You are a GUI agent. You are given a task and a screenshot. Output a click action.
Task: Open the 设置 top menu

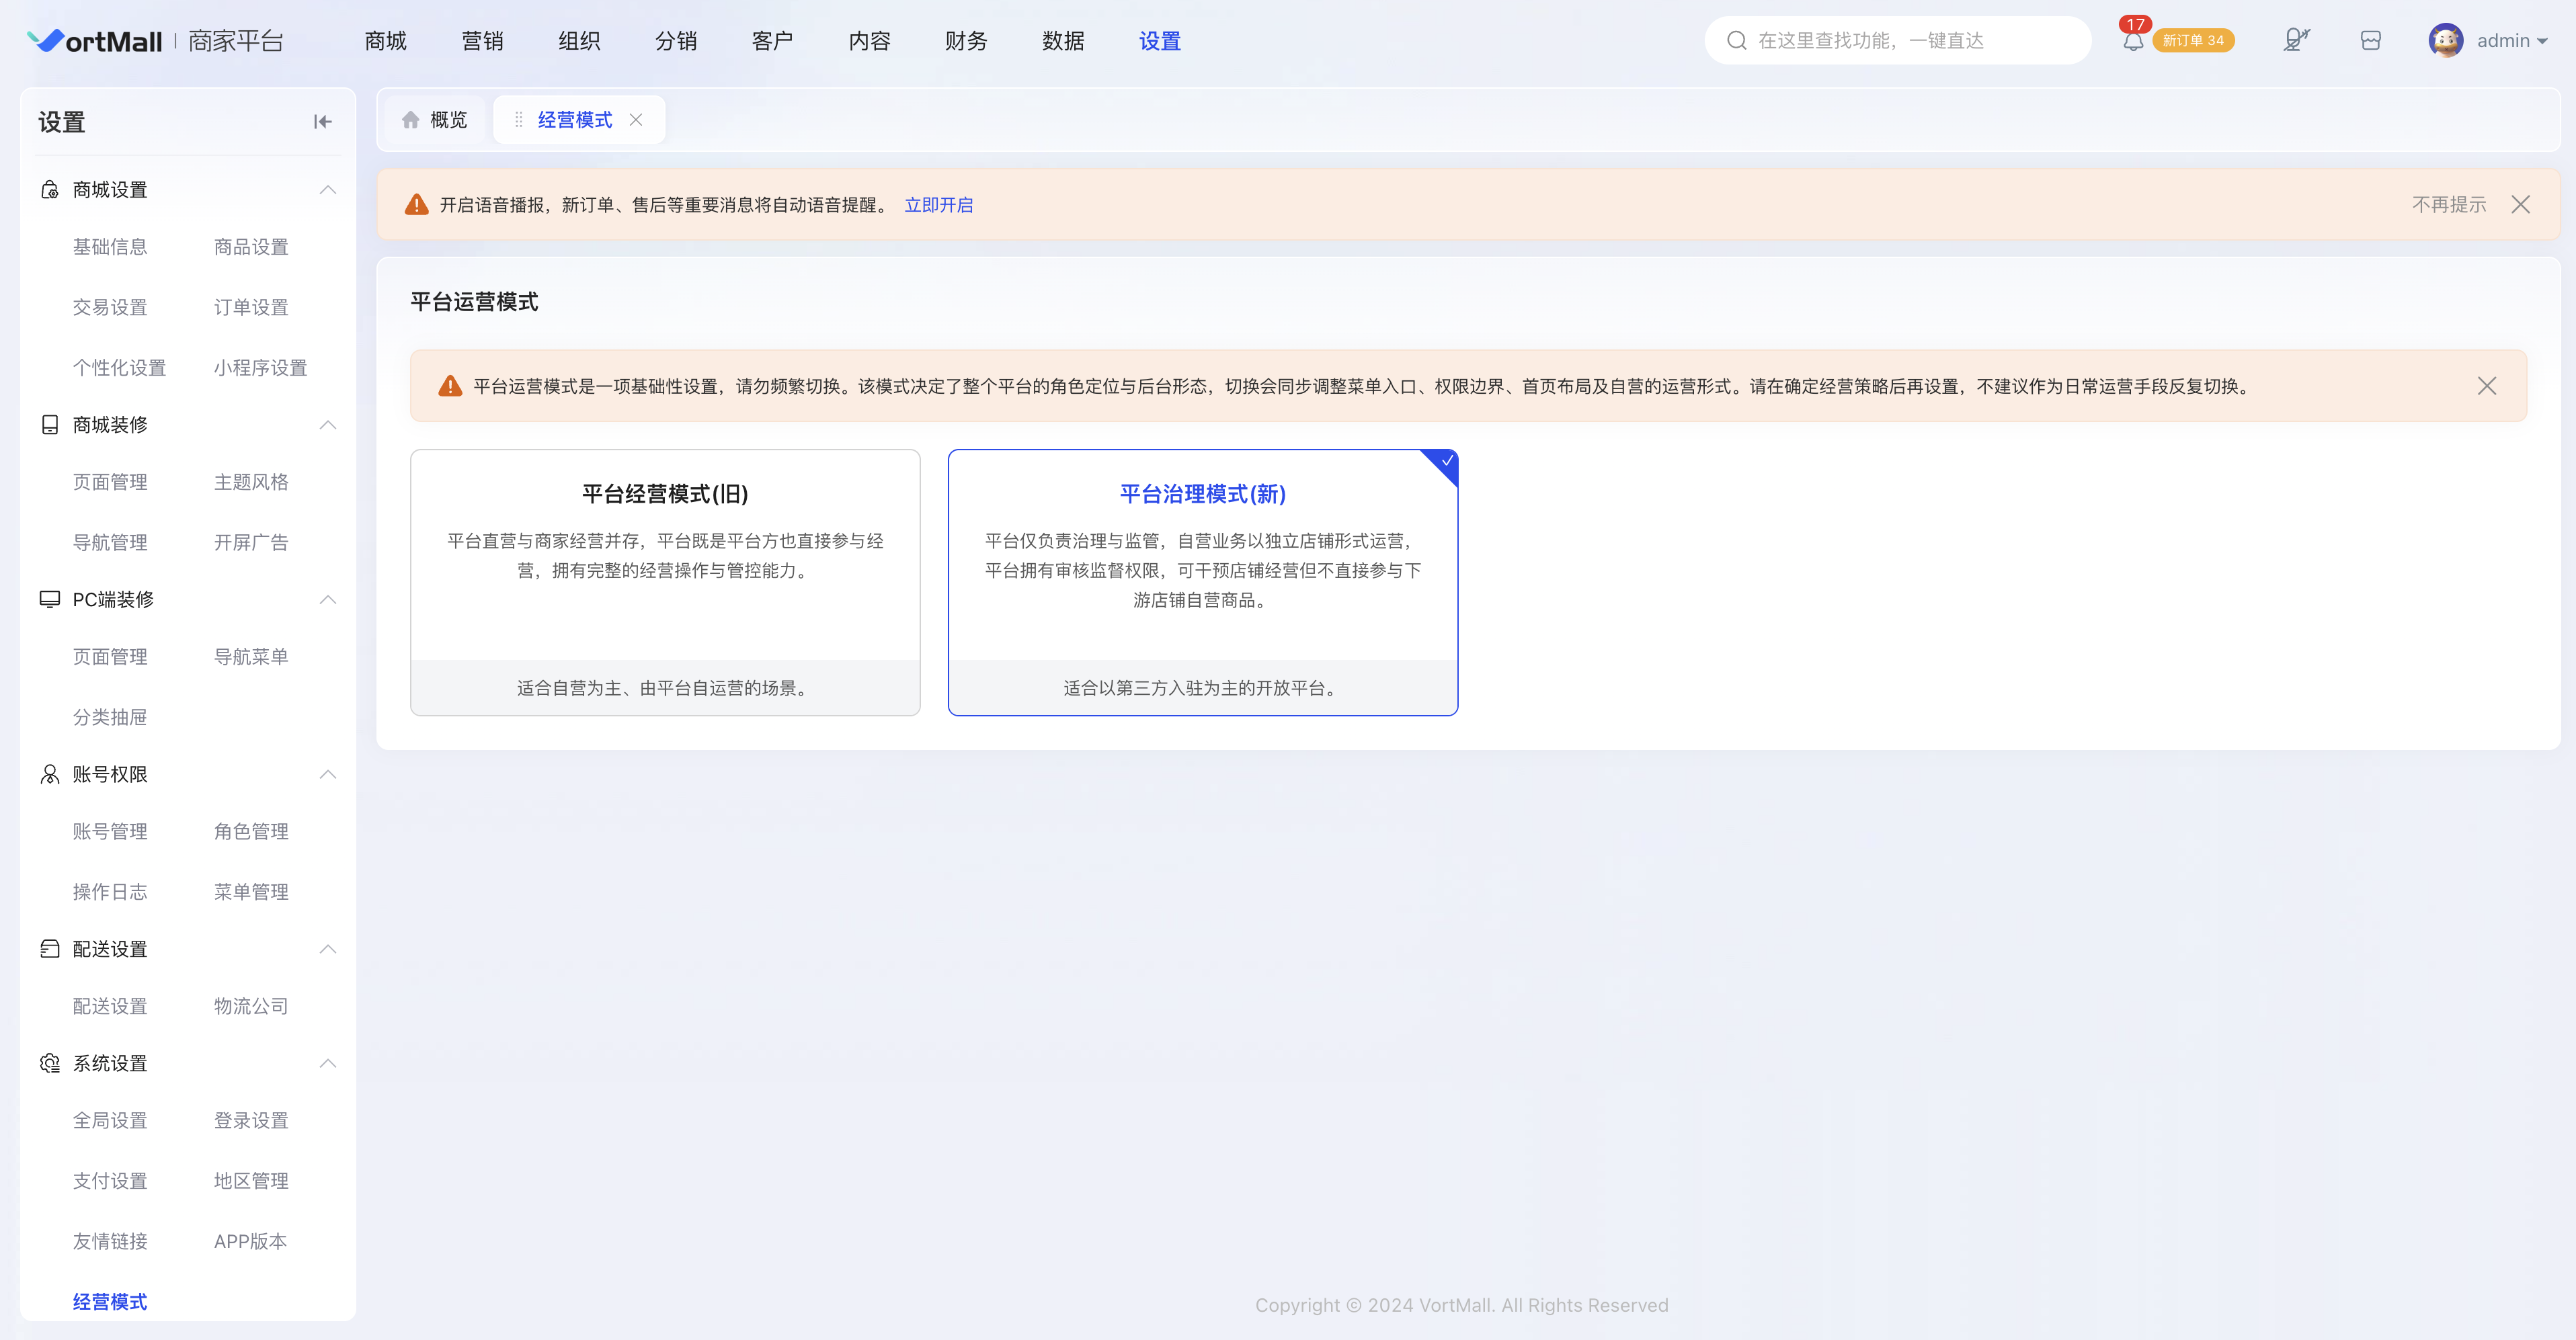coord(1160,41)
